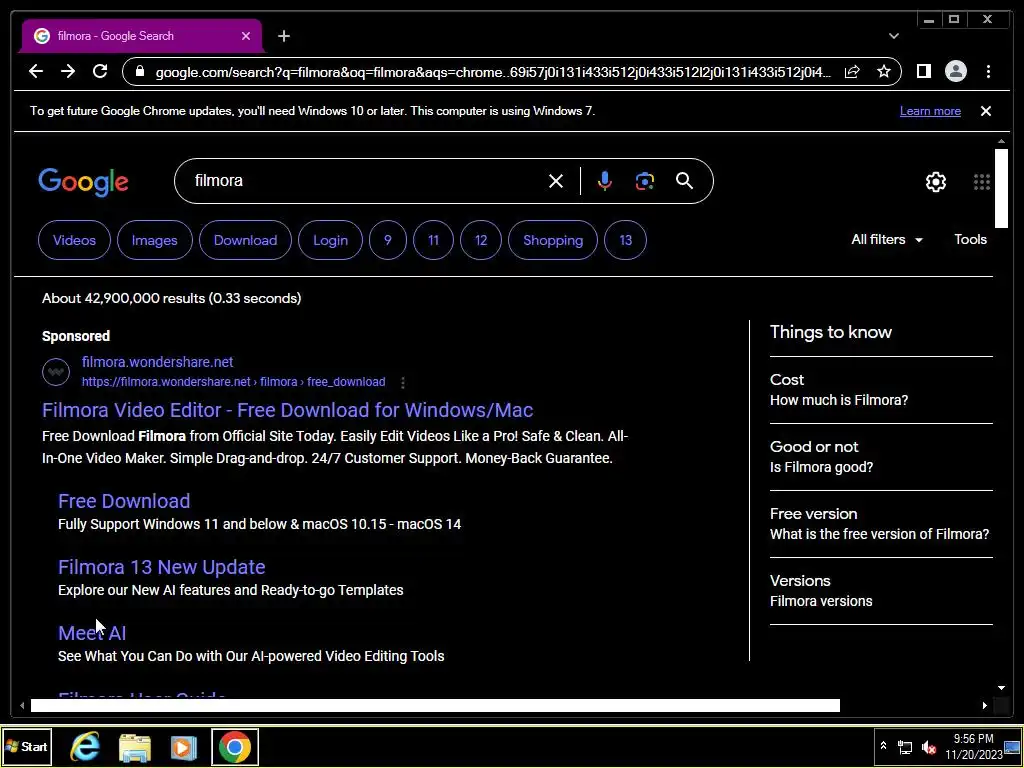
Task: Show hidden system tray icons
Action: tap(883, 746)
